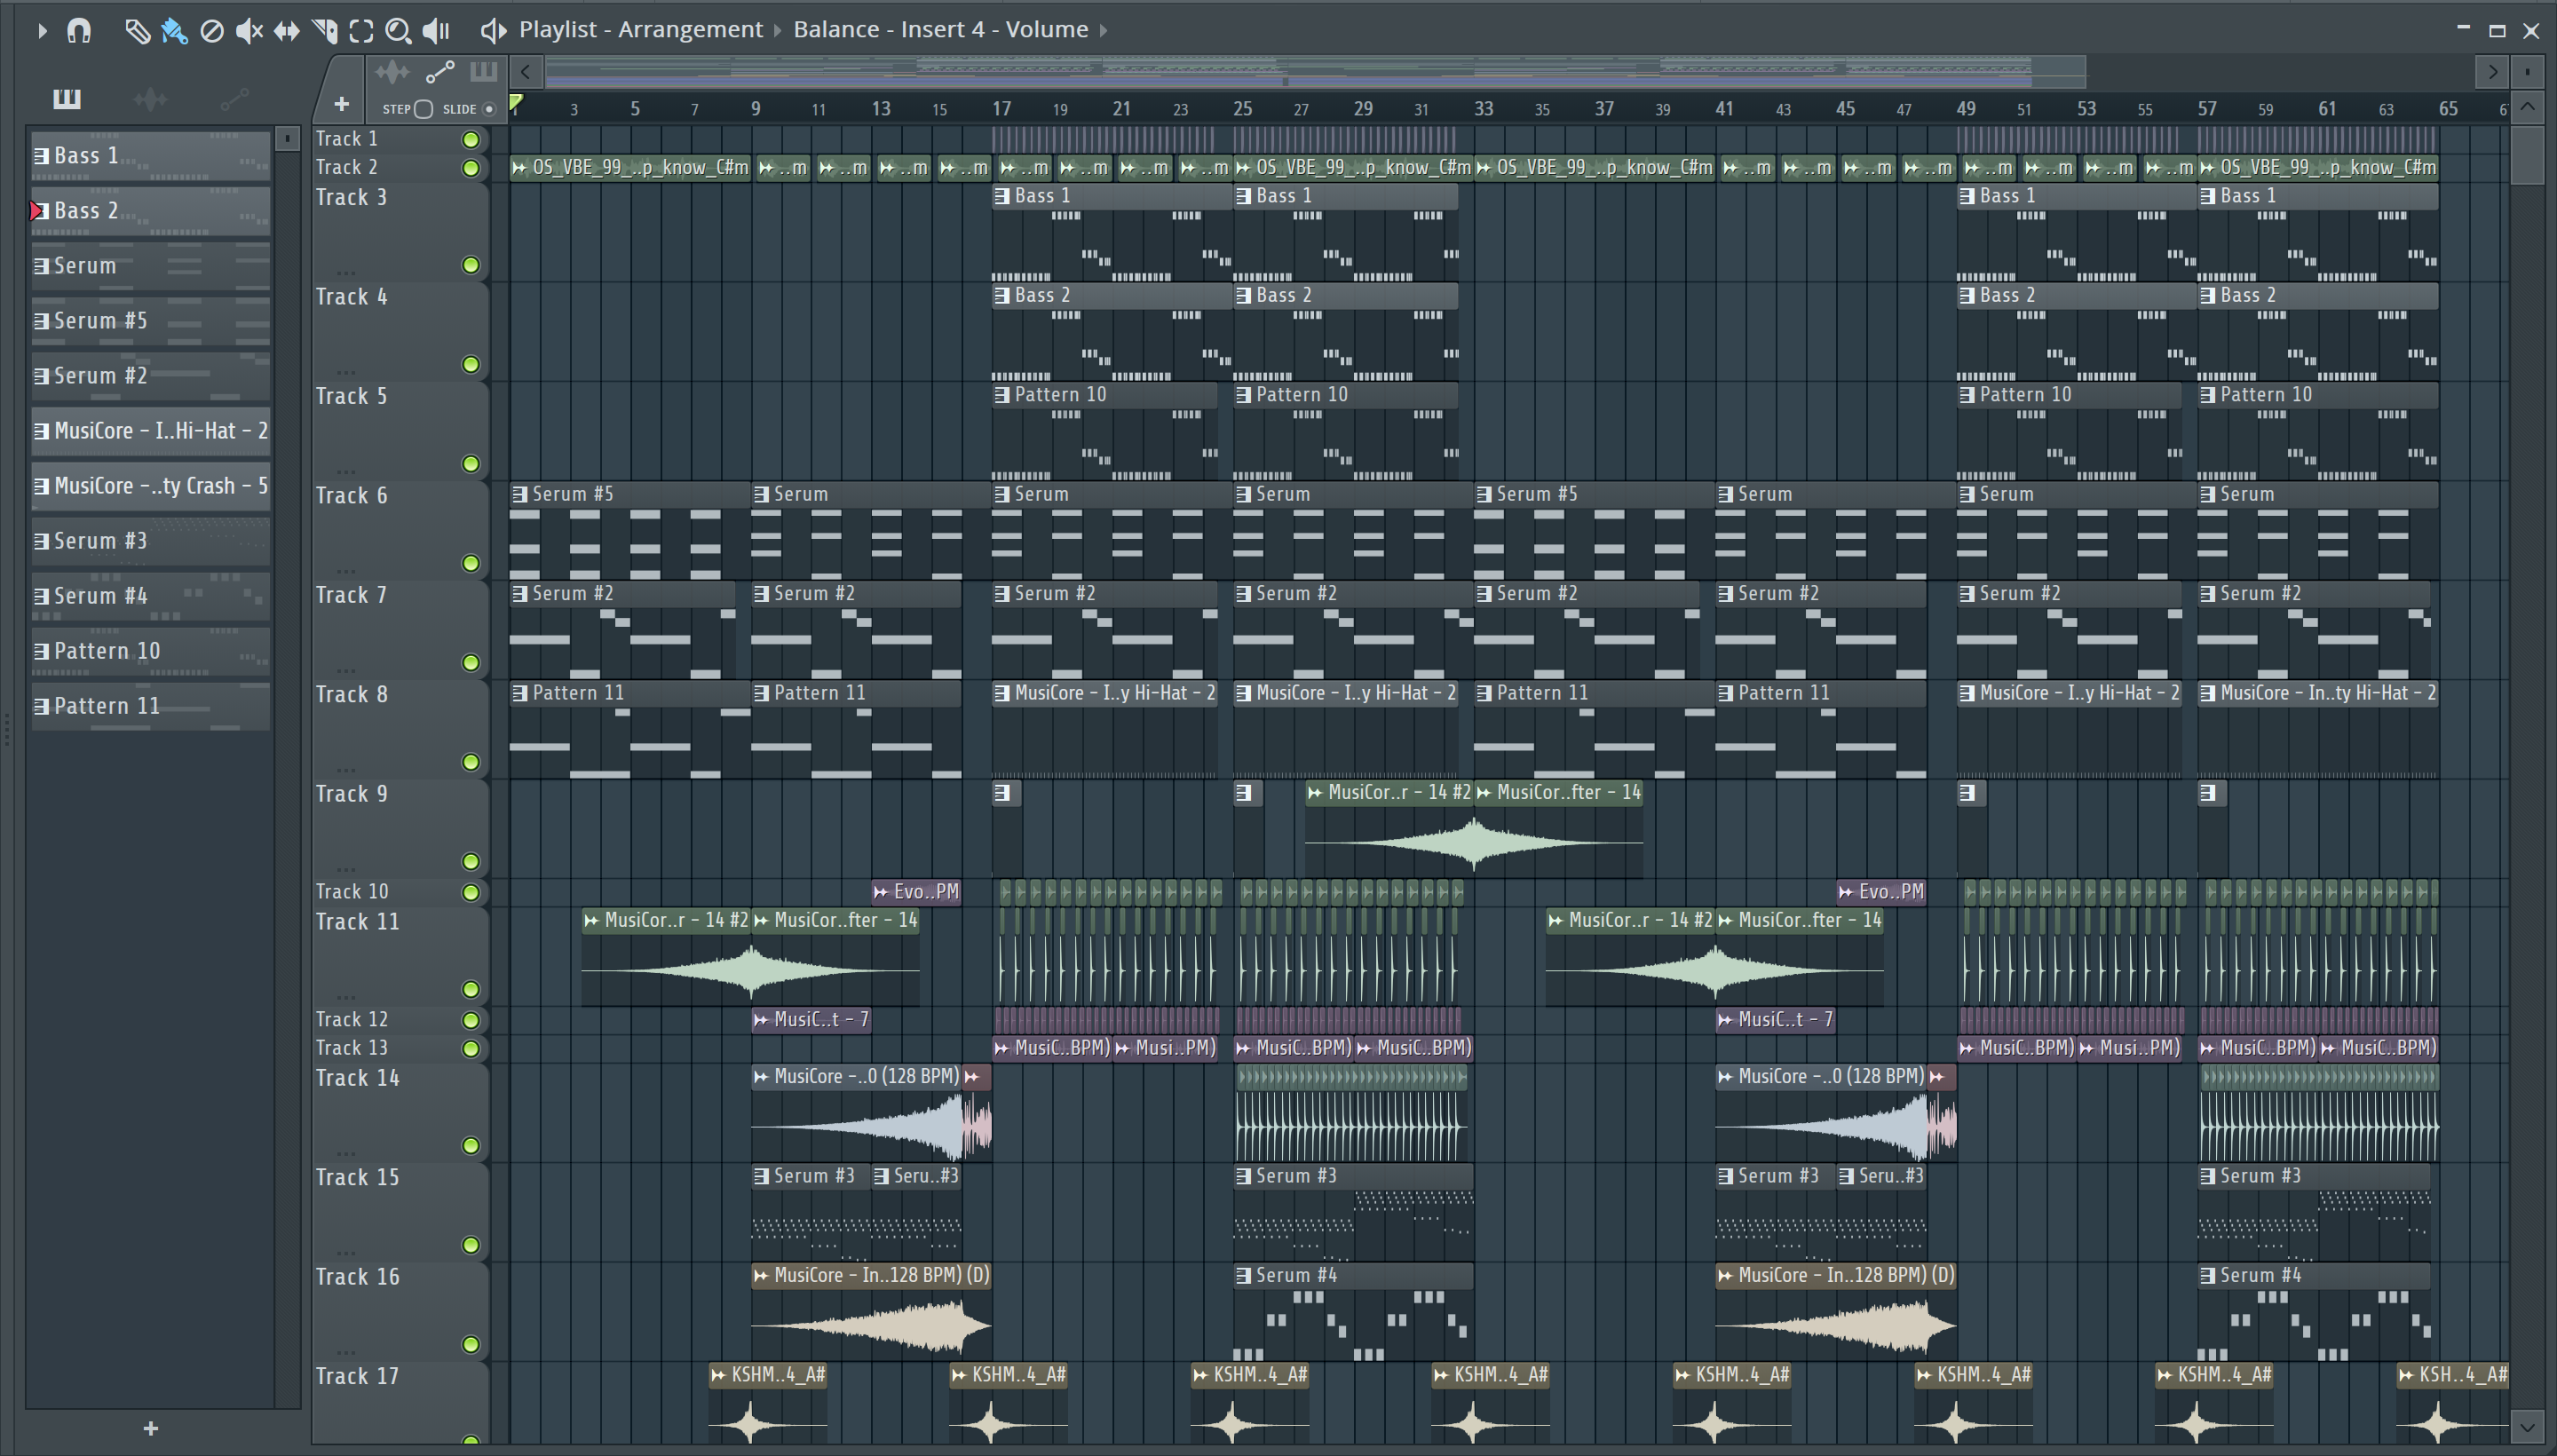Screen dimensions: 2557x1456
Task: Select Serum #4 pattern in picker
Action: point(150,596)
